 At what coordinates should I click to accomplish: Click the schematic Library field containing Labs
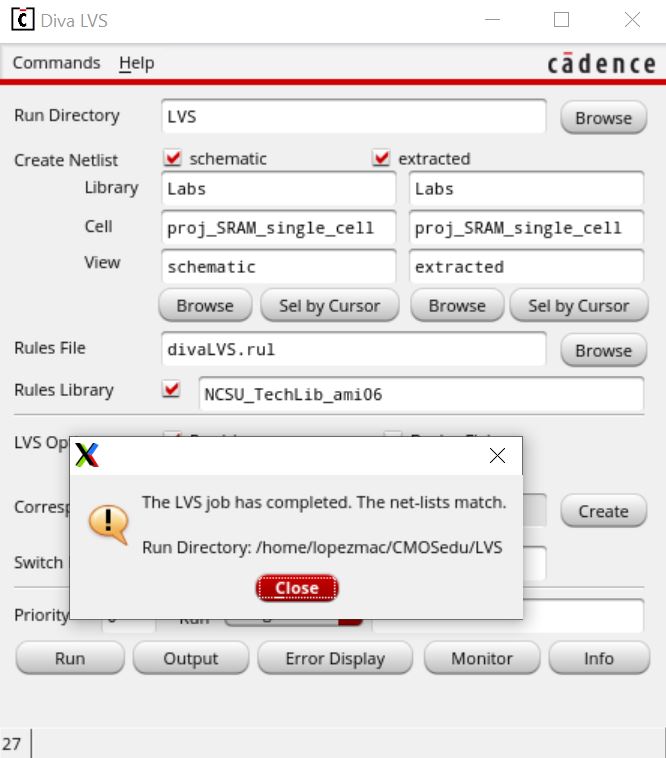(x=278, y=189)
